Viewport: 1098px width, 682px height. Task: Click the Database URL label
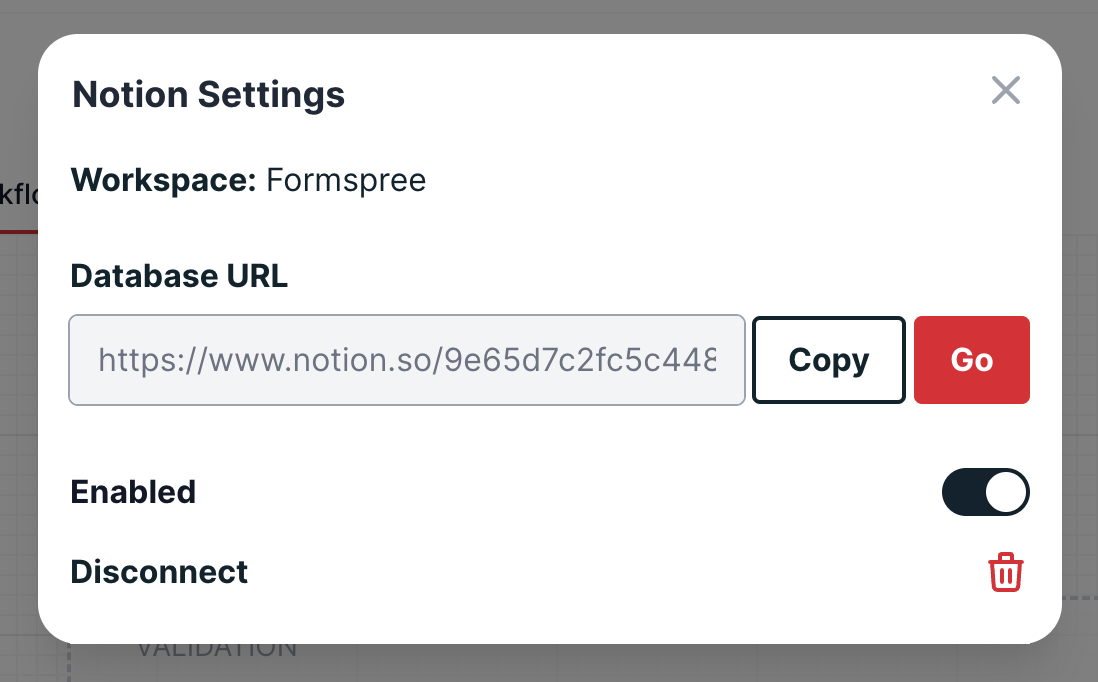(179, 276)
